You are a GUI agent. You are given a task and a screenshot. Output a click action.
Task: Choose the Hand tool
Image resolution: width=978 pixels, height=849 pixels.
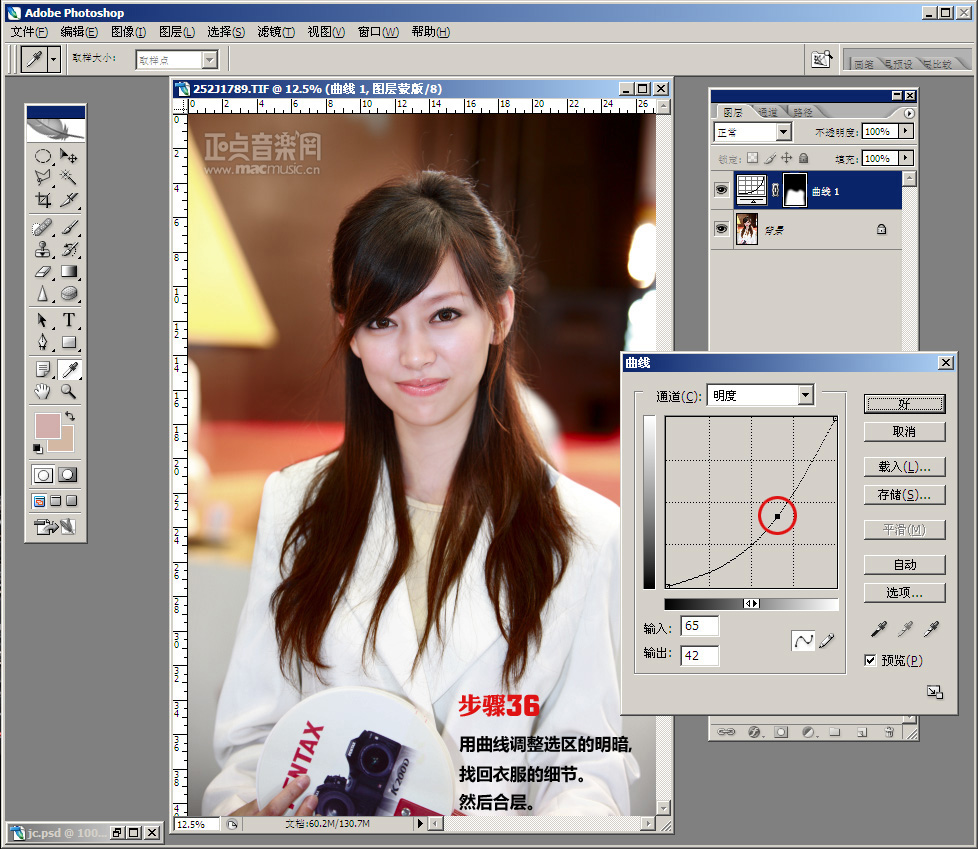(43, 391)
